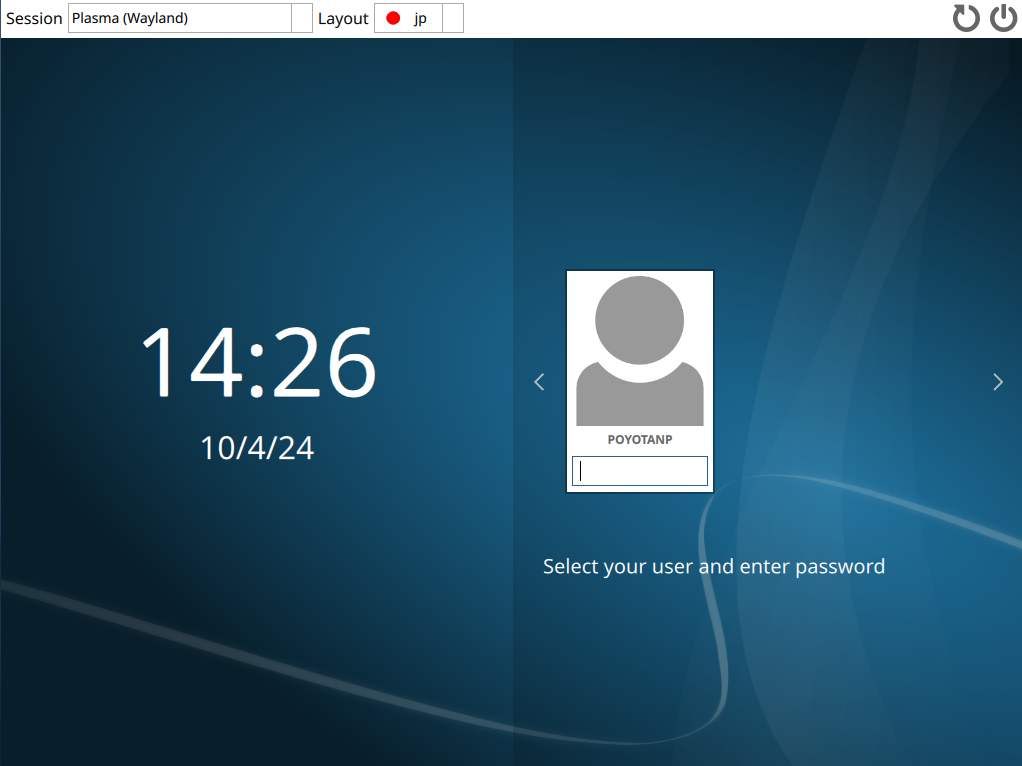This screenshot has height=766, width=1022.
Task: Select the POYOTANP username label
Action: point(639,438)
